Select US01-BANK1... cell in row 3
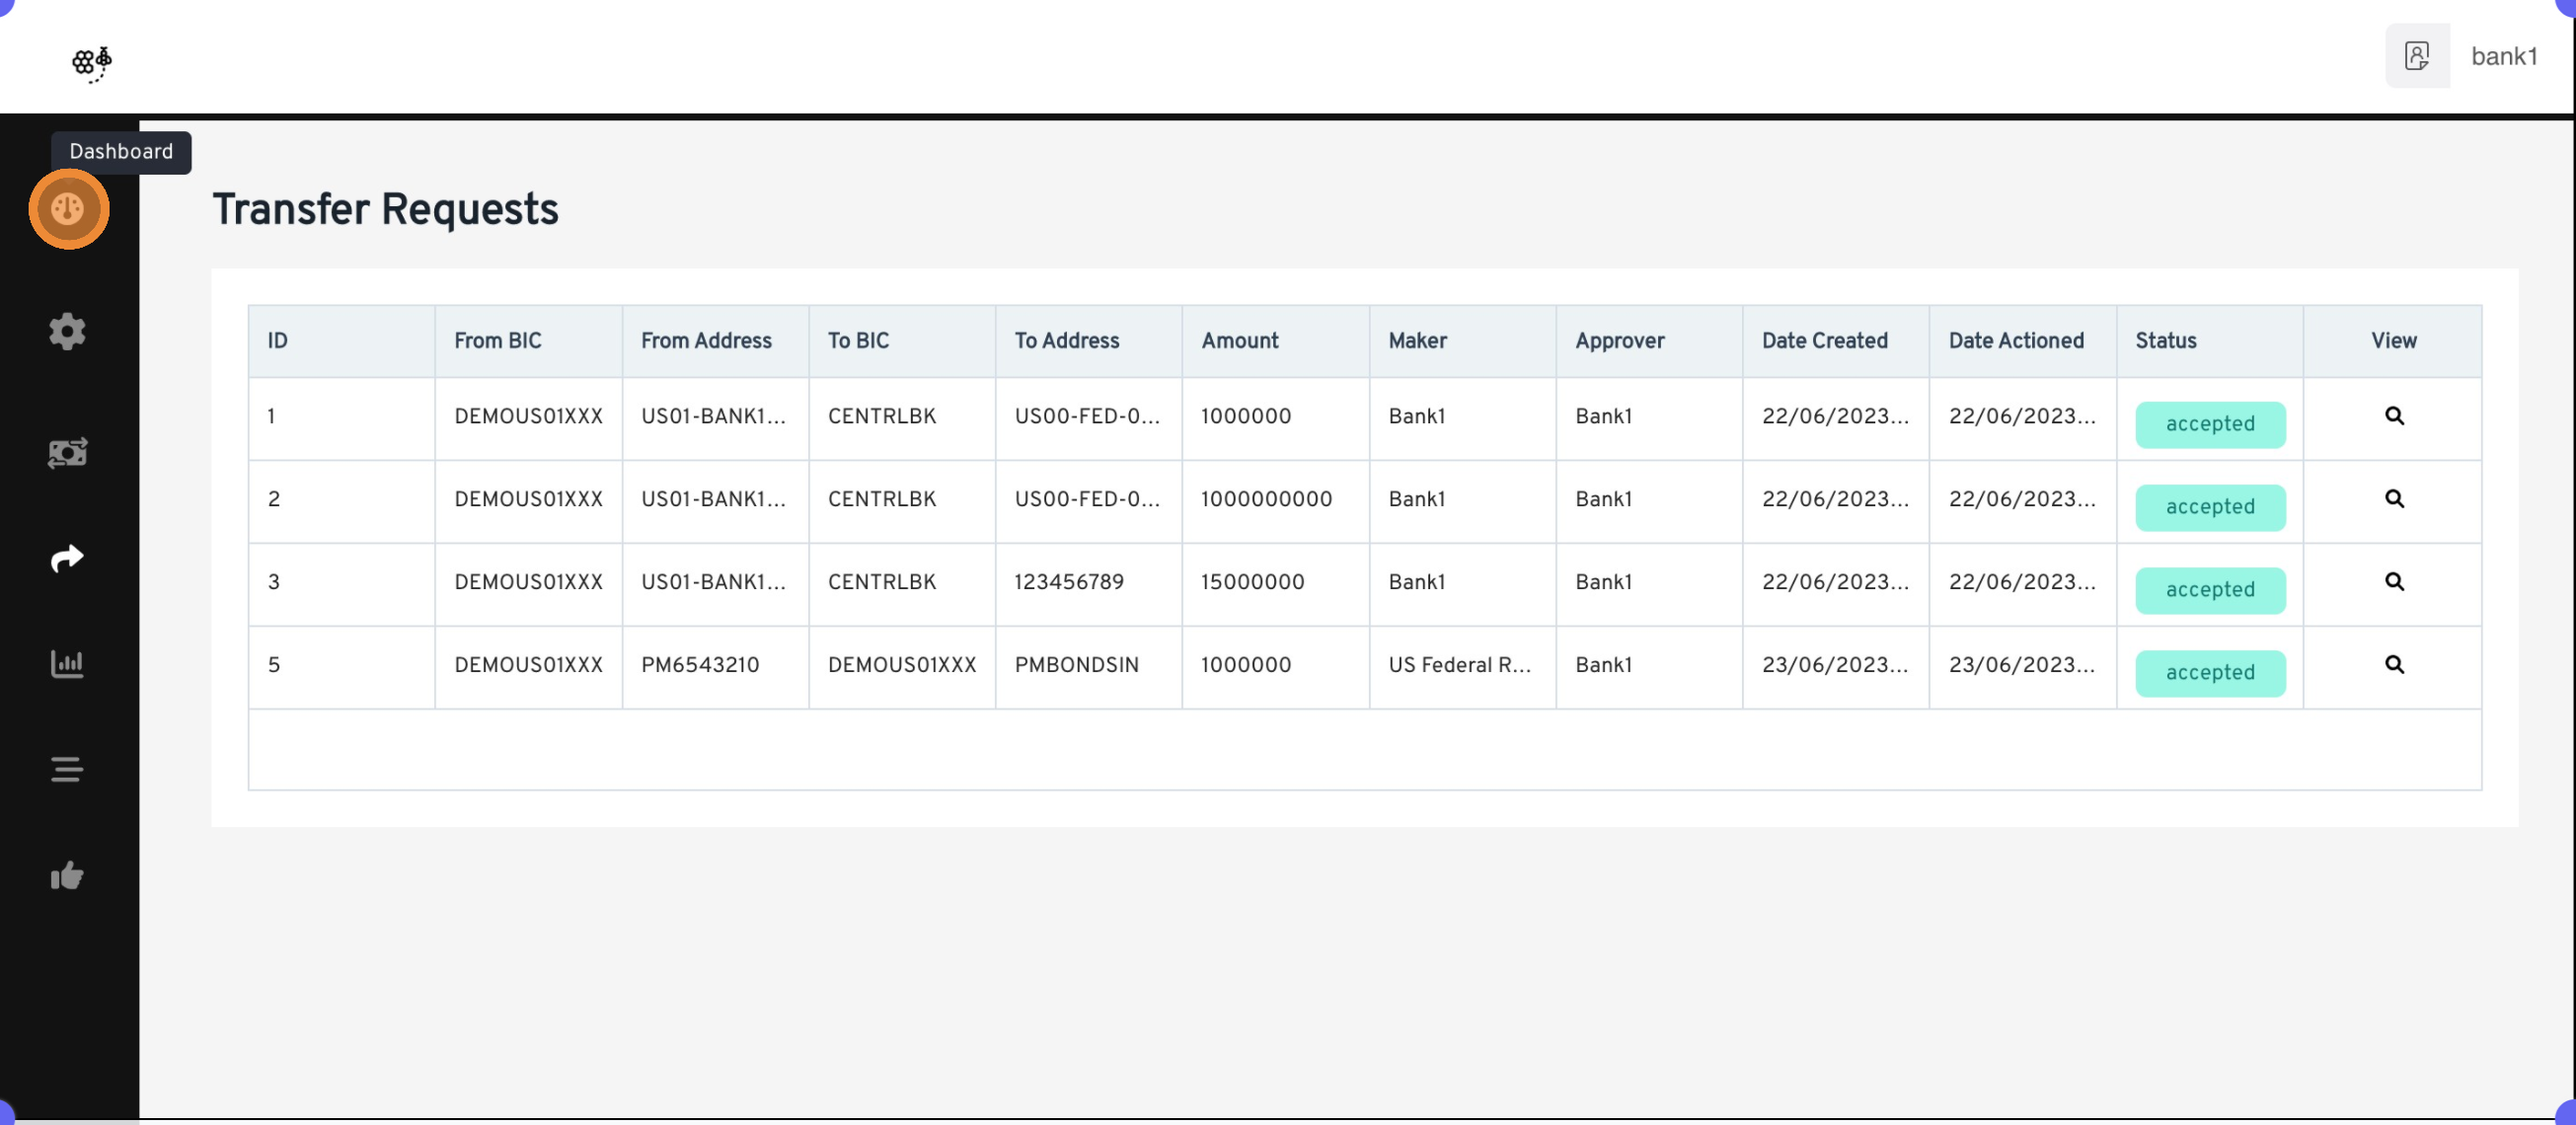 (715, 584)
